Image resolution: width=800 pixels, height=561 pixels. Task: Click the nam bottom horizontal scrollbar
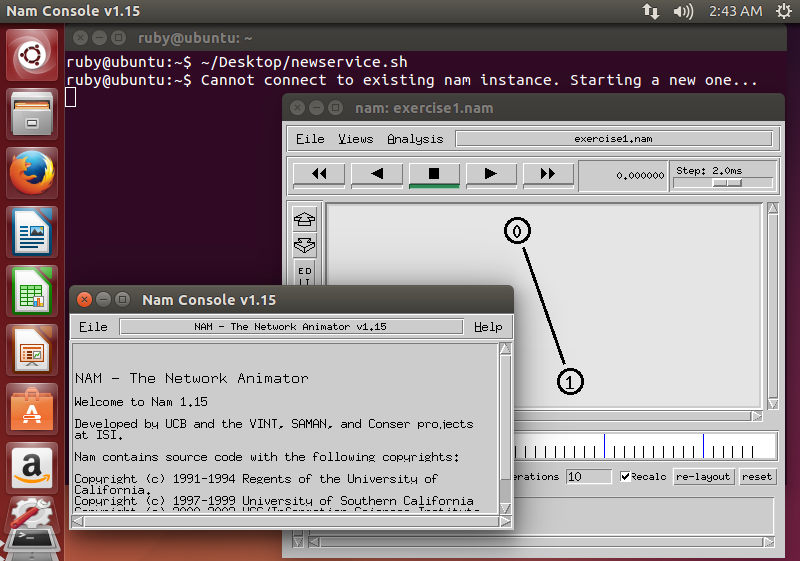[542, 542]
